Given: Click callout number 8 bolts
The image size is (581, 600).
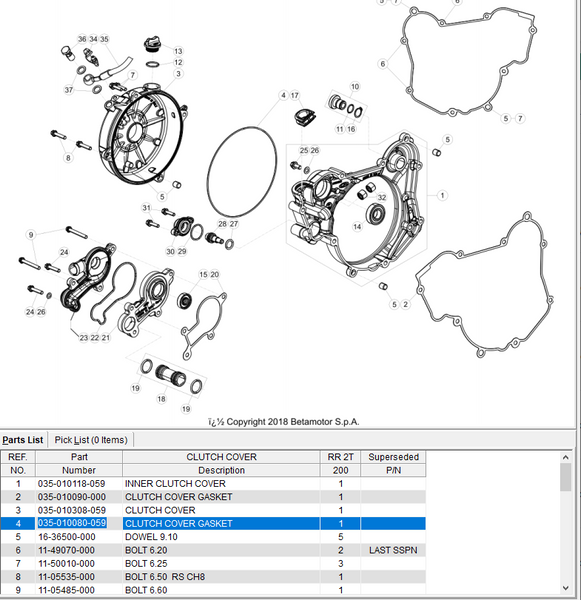Looking at the screenshot, I should [68, 158].
